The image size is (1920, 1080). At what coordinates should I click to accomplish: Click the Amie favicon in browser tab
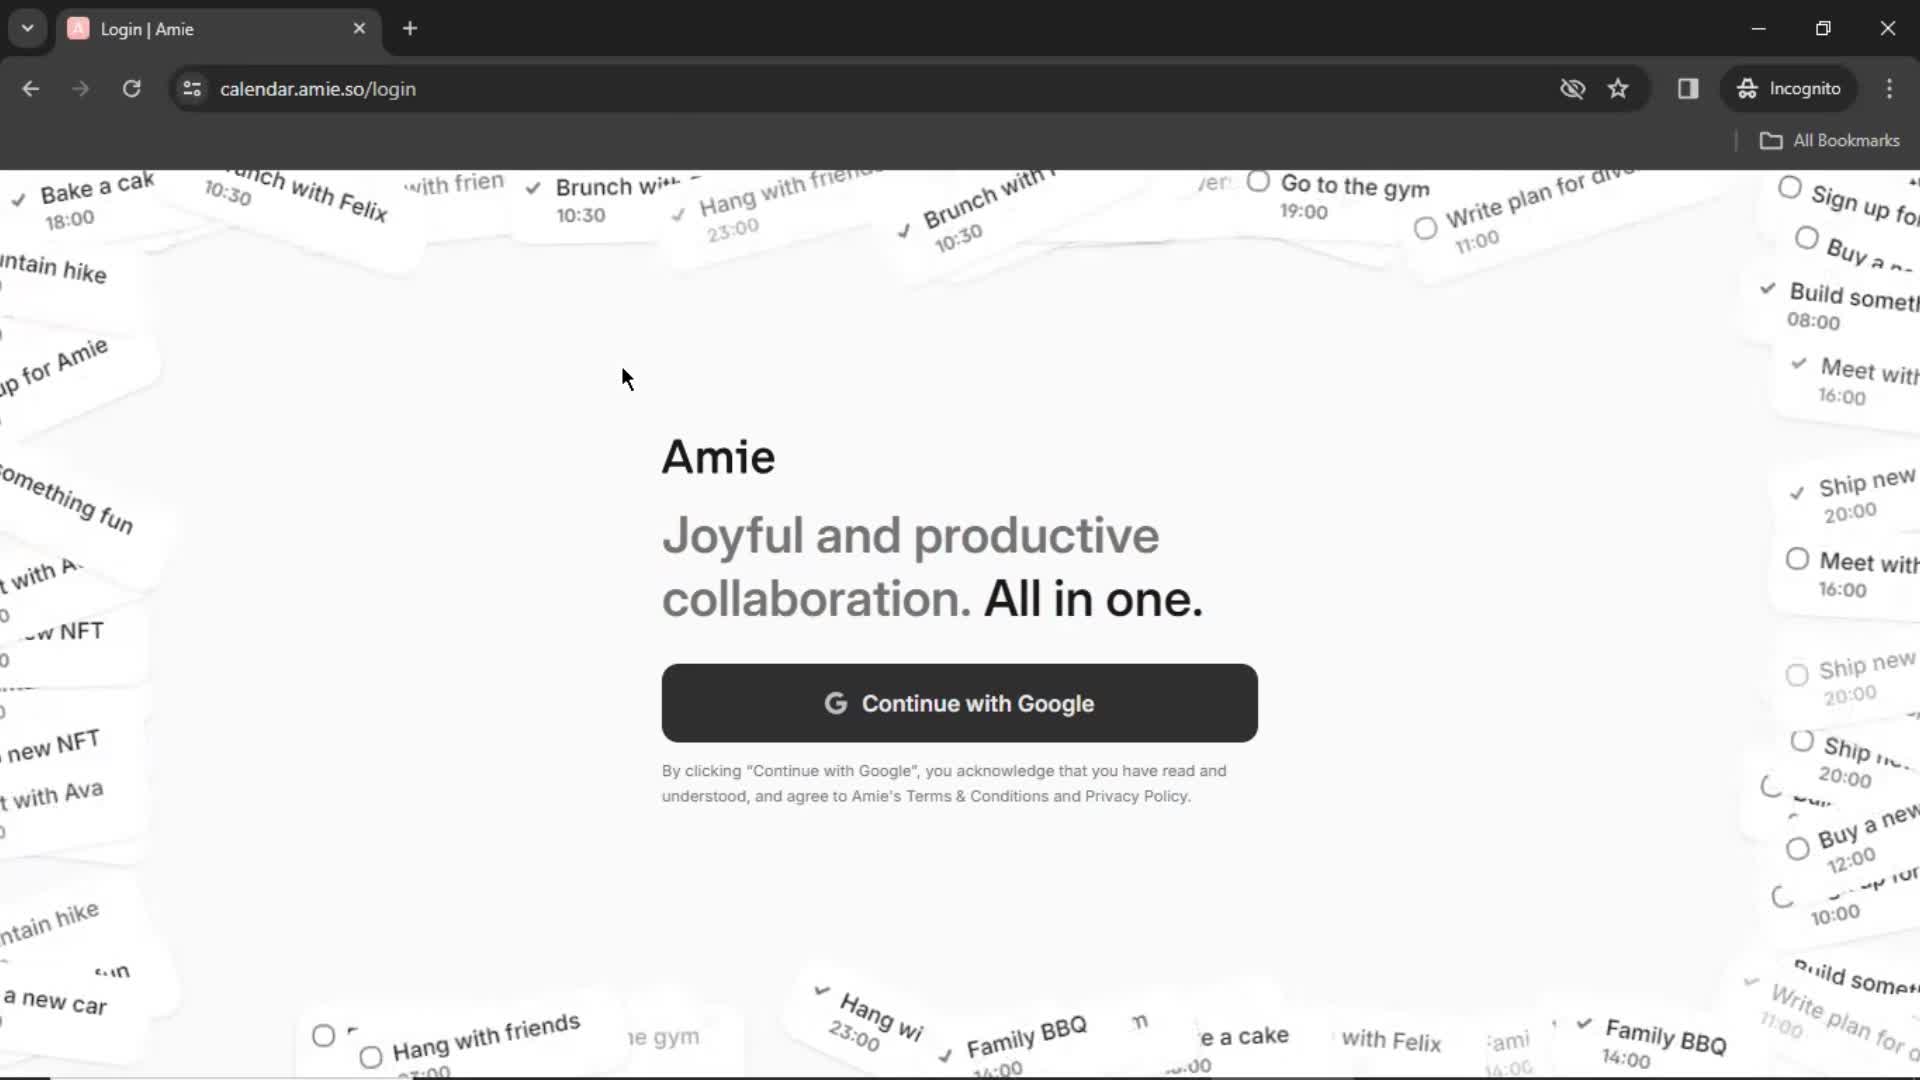79,28
